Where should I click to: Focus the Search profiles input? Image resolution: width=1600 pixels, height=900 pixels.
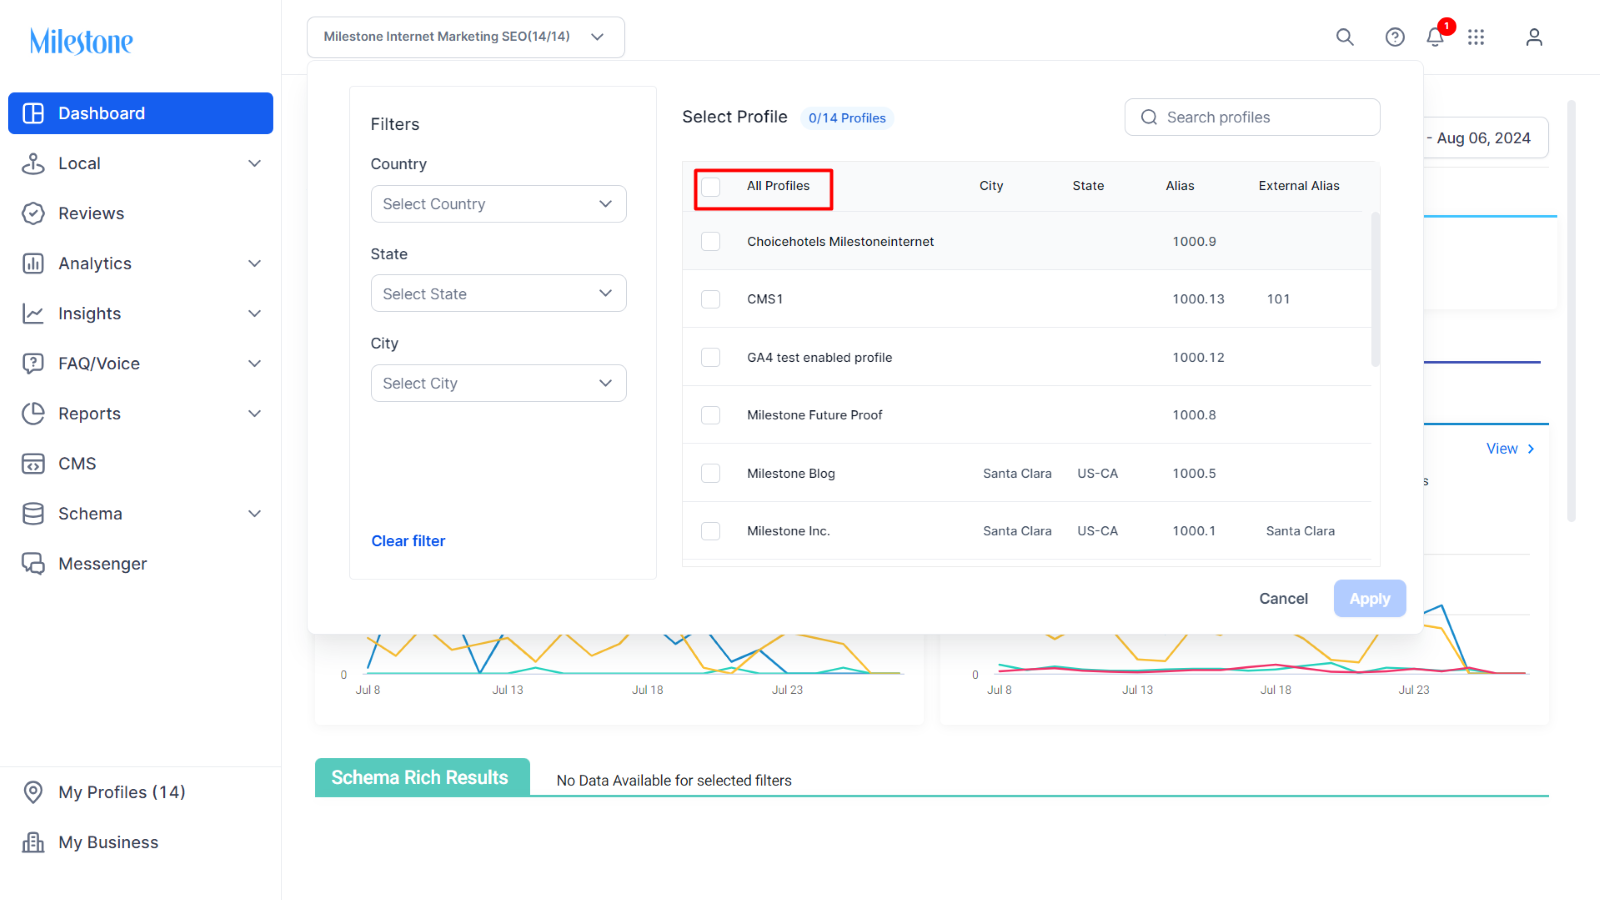(x=1252, y=117)
